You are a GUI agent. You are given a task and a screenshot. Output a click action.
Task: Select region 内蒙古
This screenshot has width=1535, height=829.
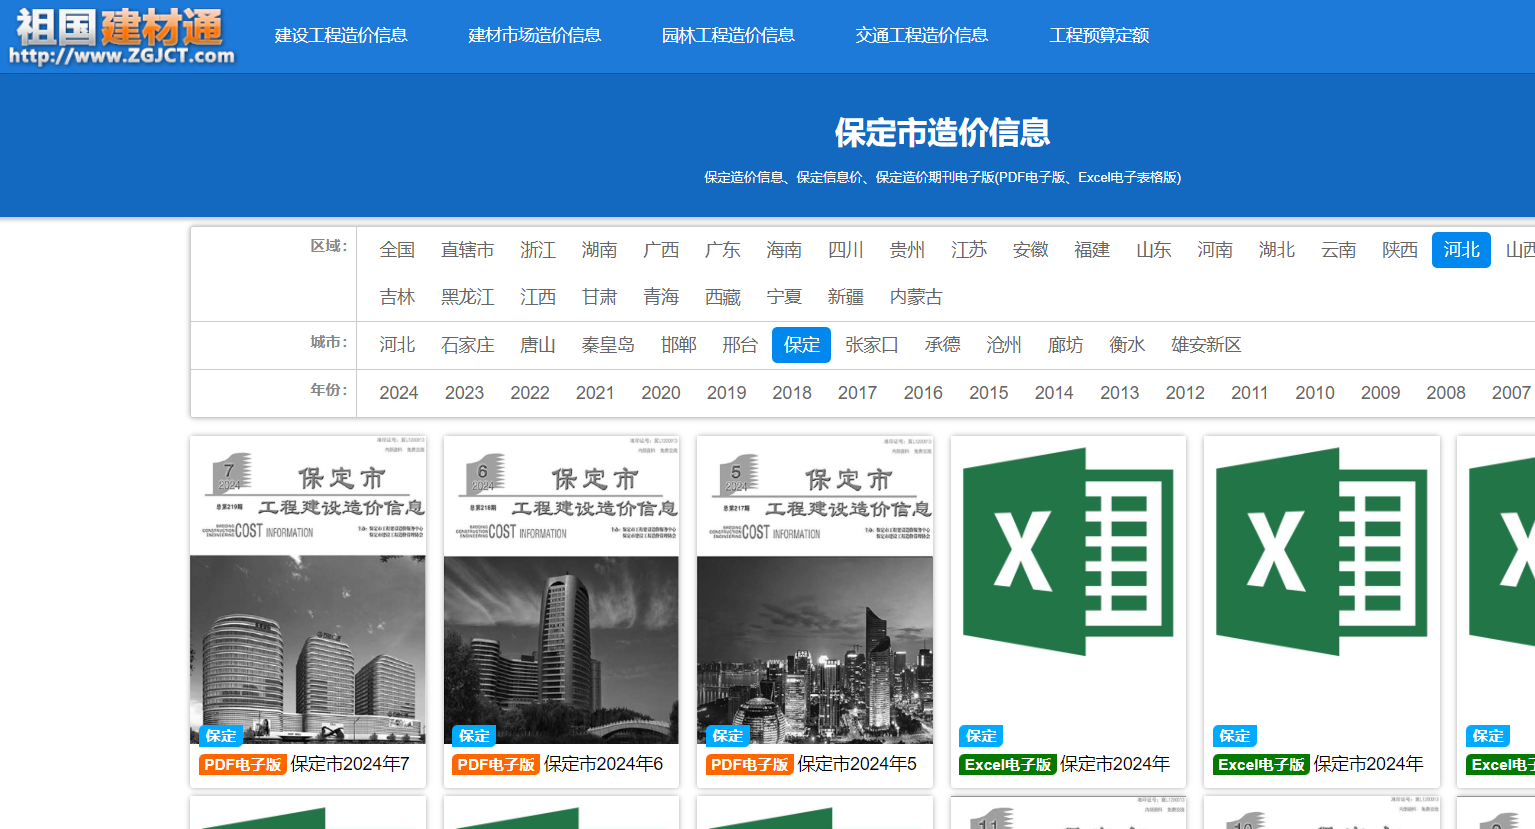coord(916,297)
